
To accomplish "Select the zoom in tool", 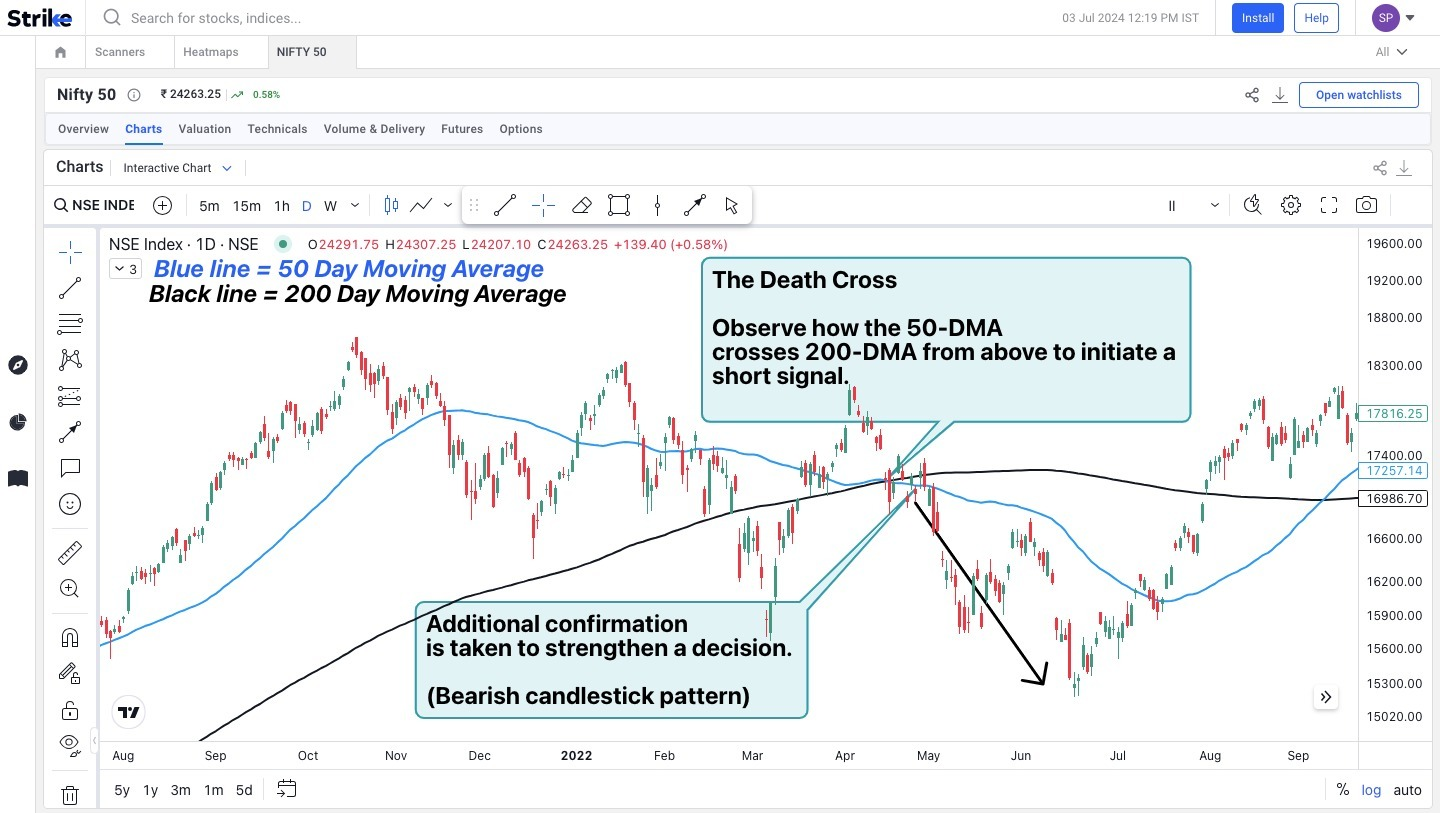I will [70, 588].
